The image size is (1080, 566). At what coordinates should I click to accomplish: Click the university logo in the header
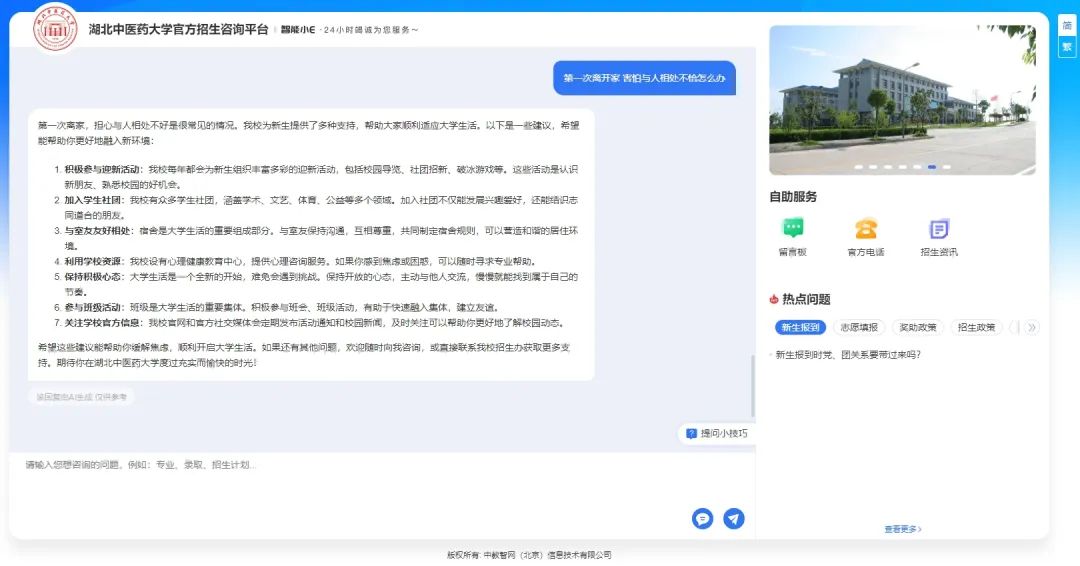[x=55, y=28]
